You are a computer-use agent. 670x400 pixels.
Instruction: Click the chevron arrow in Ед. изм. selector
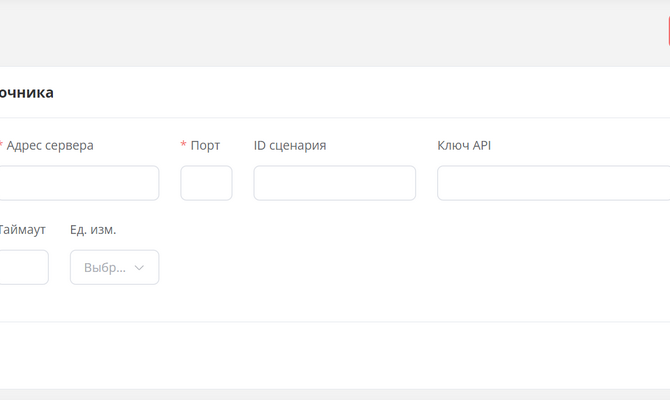139,268
